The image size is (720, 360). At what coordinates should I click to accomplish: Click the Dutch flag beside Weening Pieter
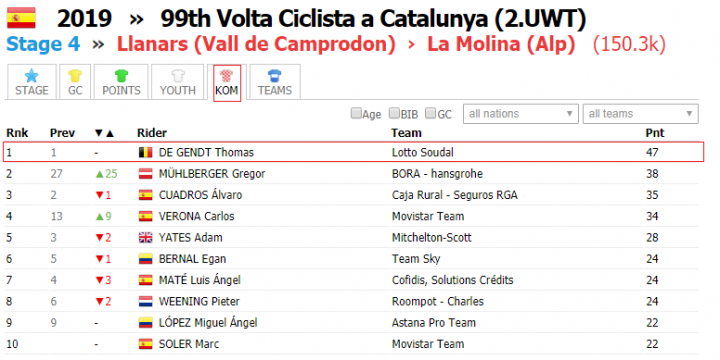146,302
